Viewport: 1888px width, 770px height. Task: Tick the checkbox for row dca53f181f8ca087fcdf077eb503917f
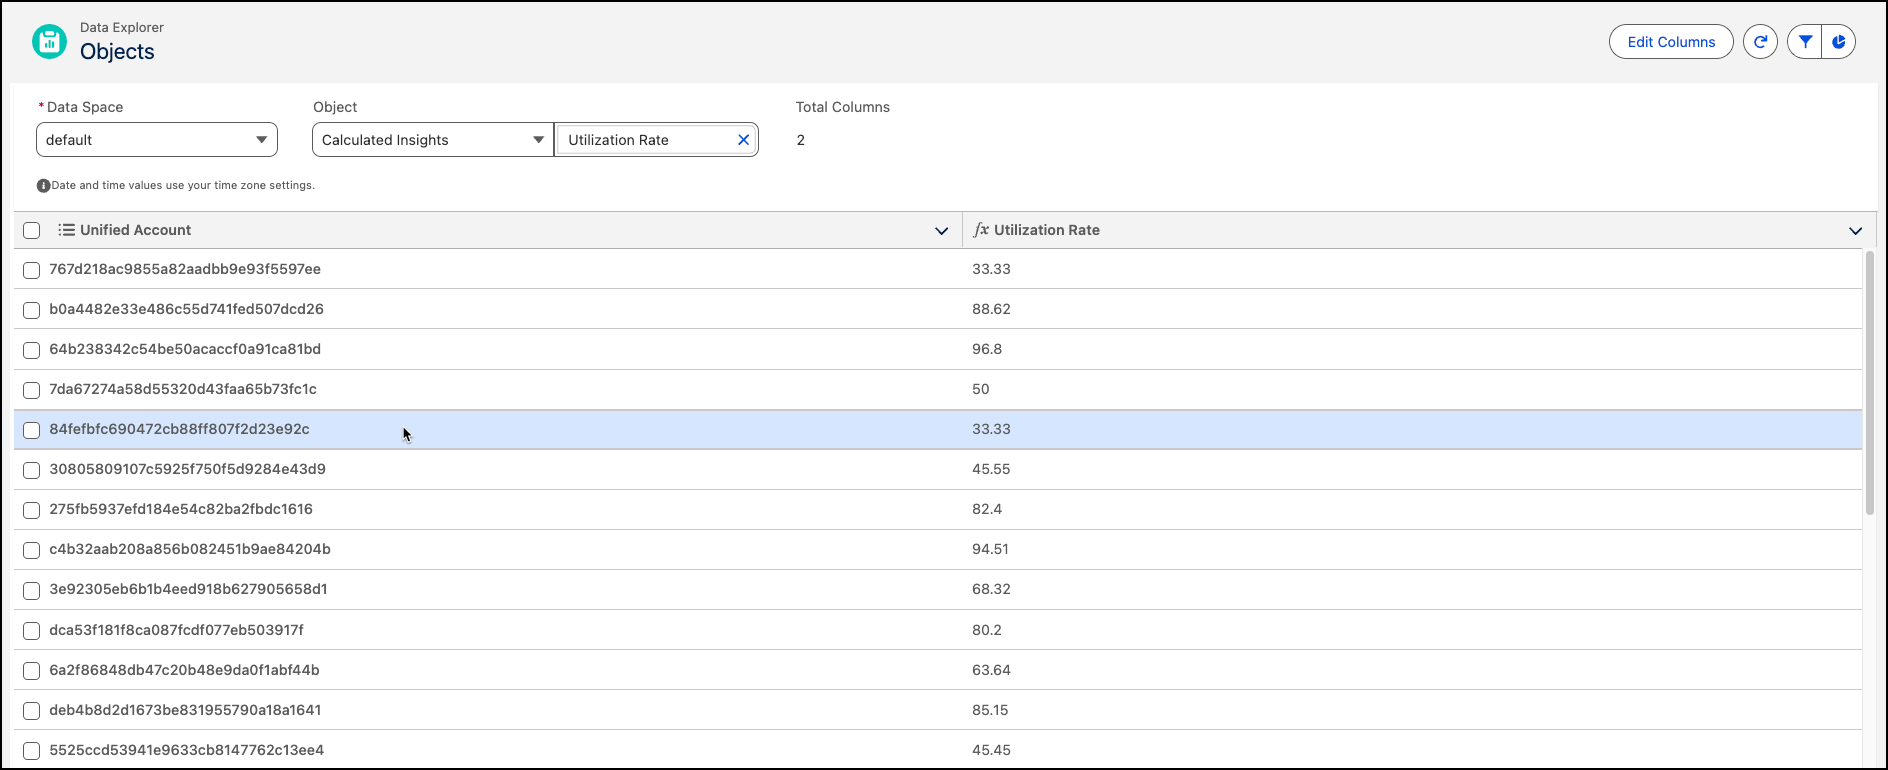[x=32, y=631]
